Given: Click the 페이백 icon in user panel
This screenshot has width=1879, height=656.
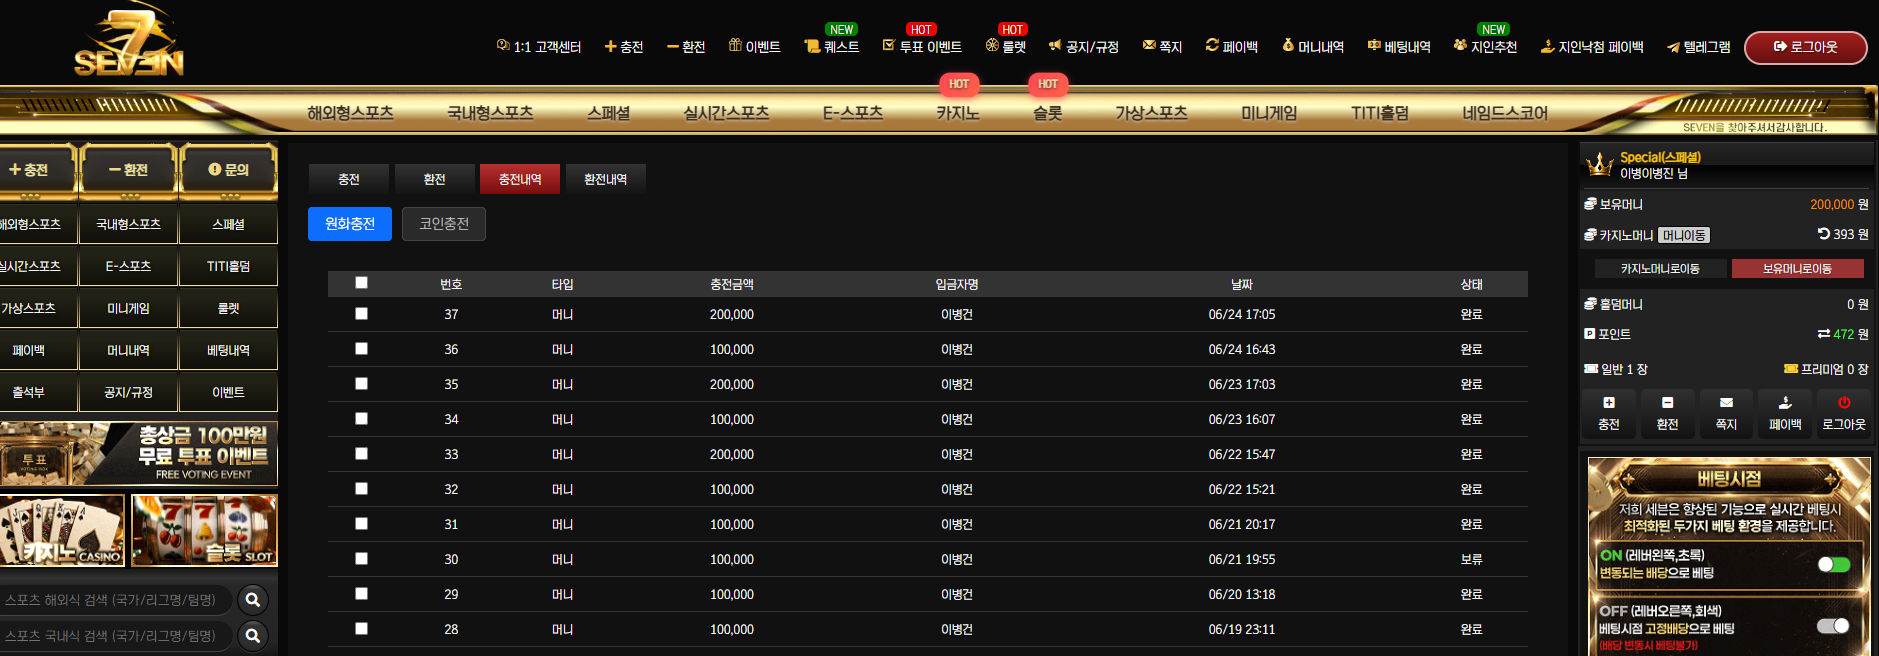Looking at the screenshot, I should pos(1785,403).
